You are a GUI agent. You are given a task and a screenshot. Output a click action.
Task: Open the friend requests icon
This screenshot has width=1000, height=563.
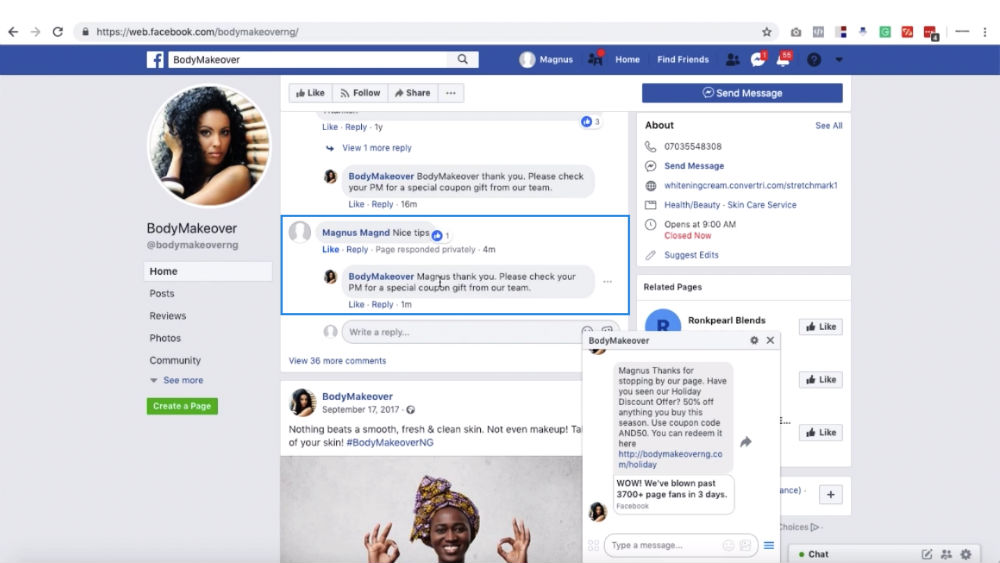(732, 59)
